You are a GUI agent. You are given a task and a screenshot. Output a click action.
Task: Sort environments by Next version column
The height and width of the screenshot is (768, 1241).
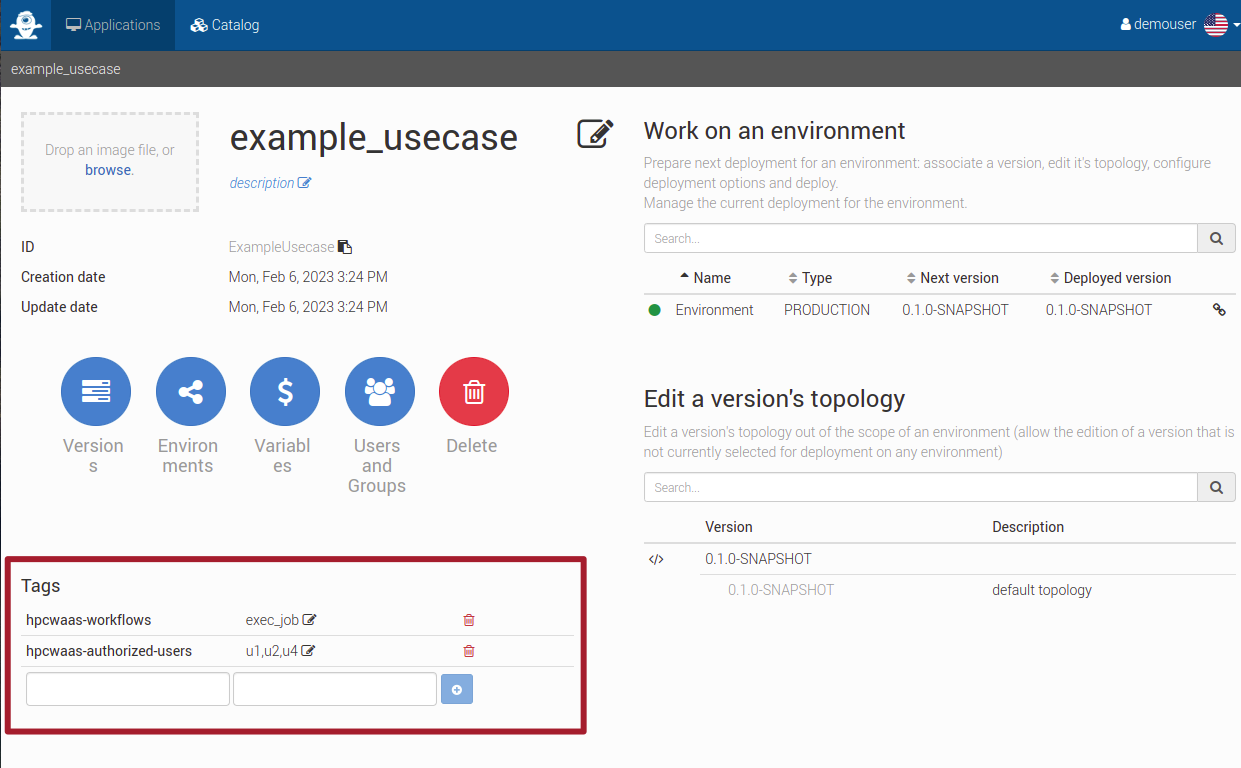[x=952, y=278]
